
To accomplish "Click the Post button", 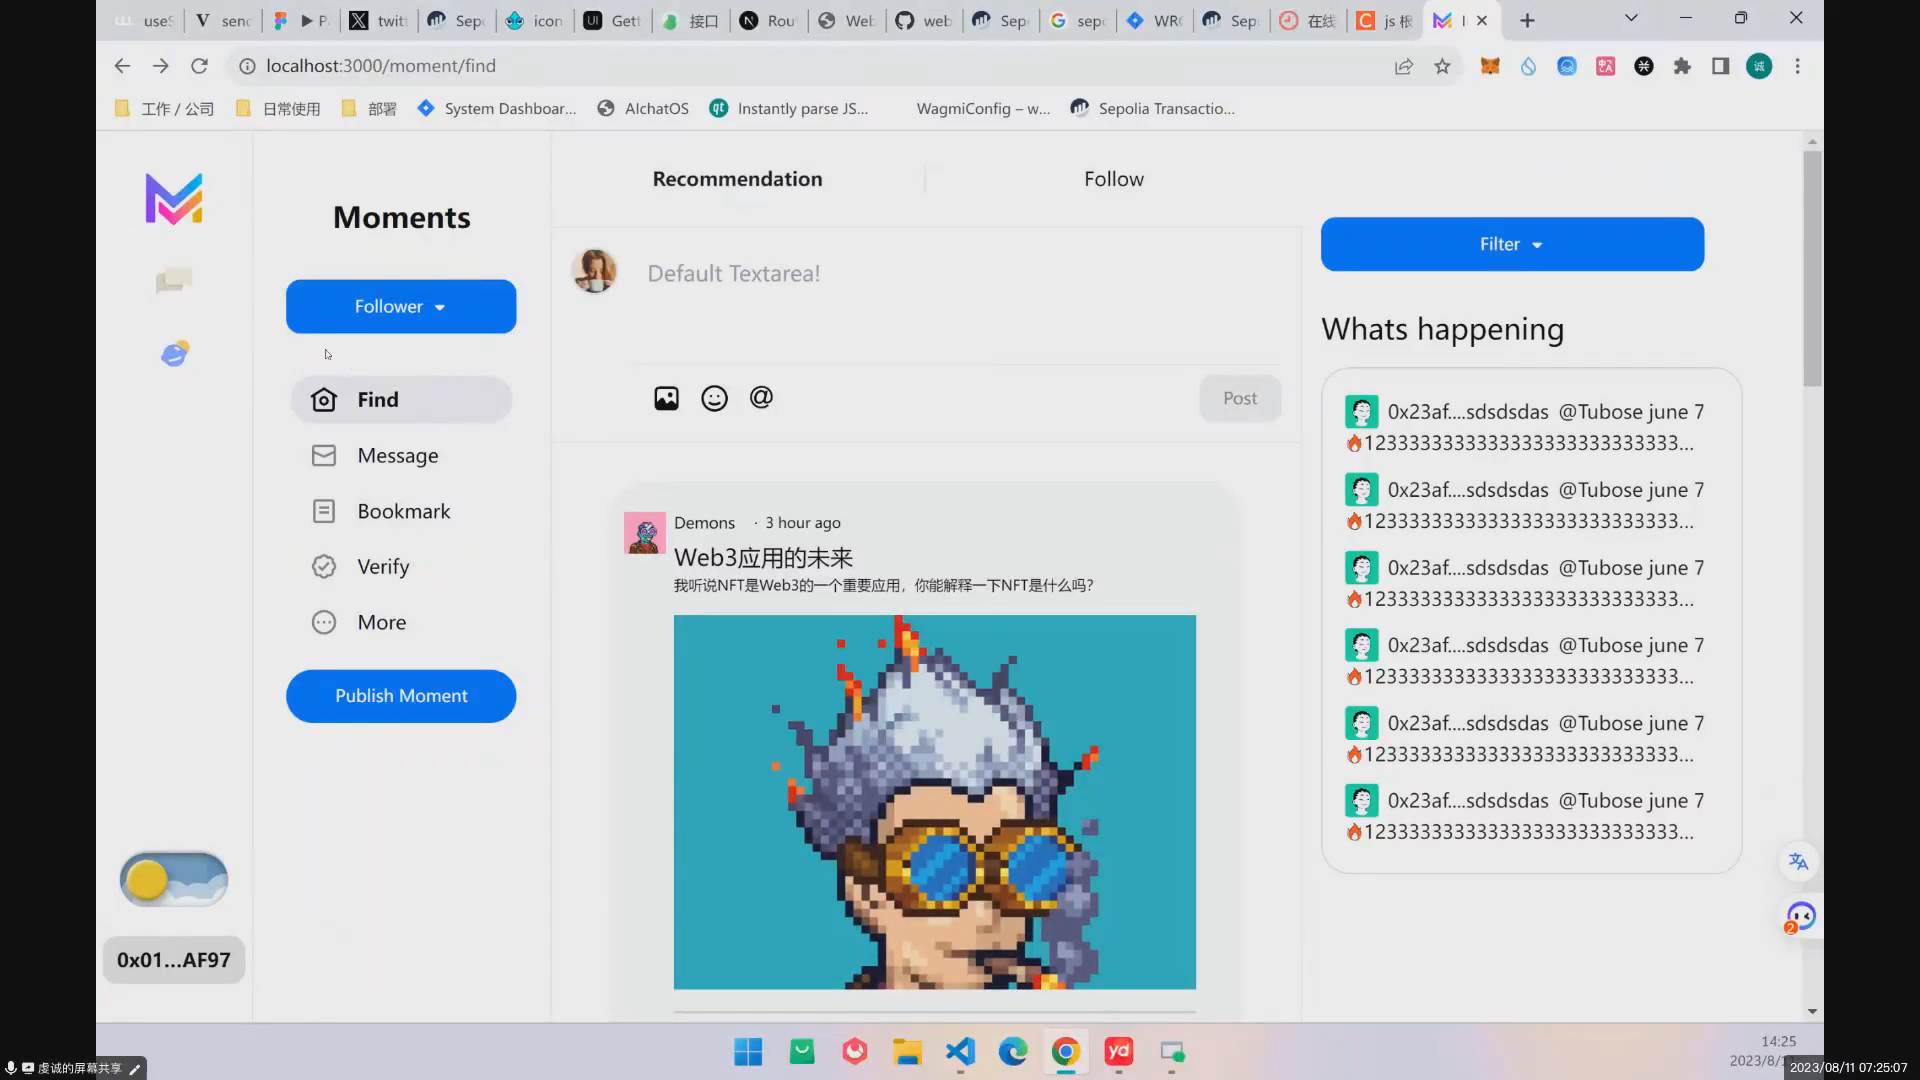I will pyautogui.click(x=1240, y=398).
